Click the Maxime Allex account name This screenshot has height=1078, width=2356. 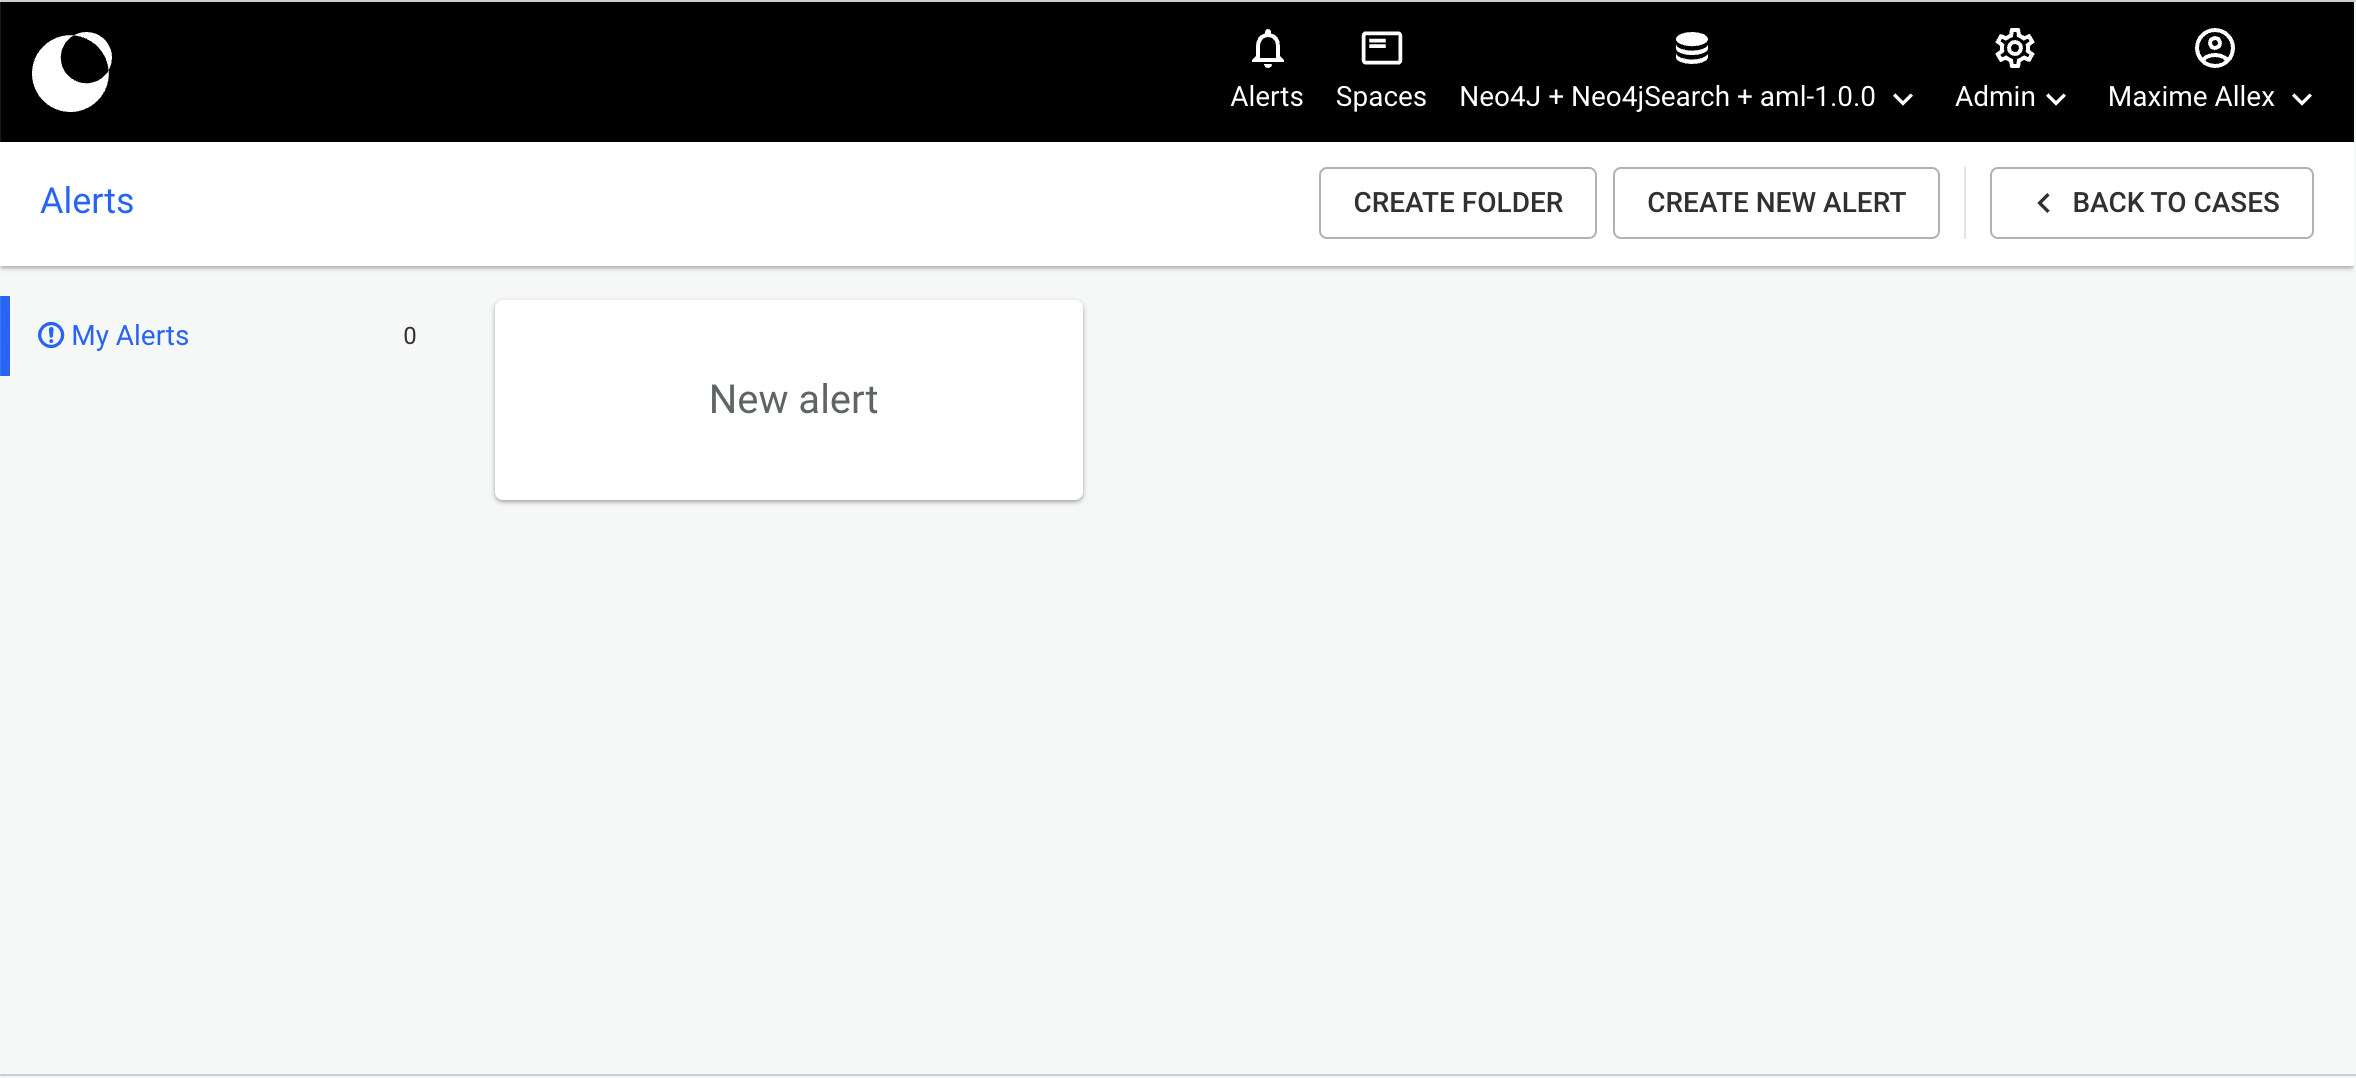coord(2191,97)
